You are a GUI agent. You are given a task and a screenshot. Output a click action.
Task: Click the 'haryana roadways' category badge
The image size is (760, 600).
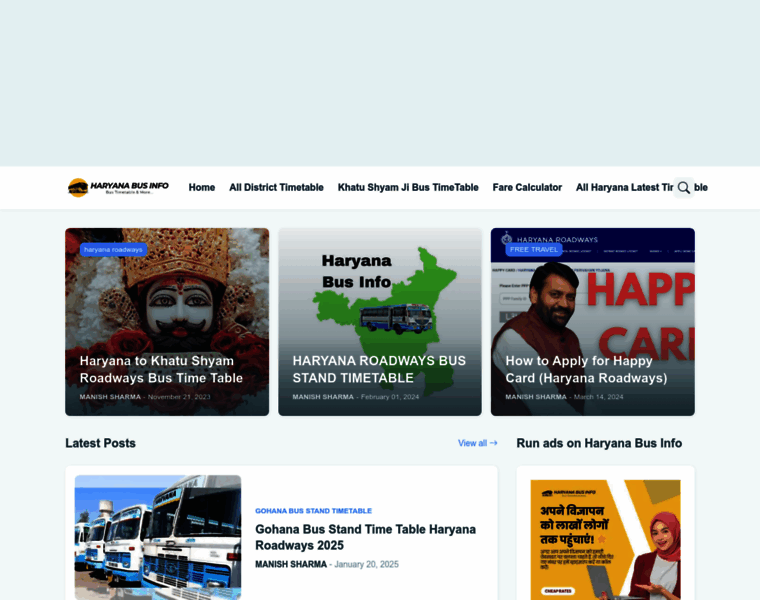[x=113, y=250]
